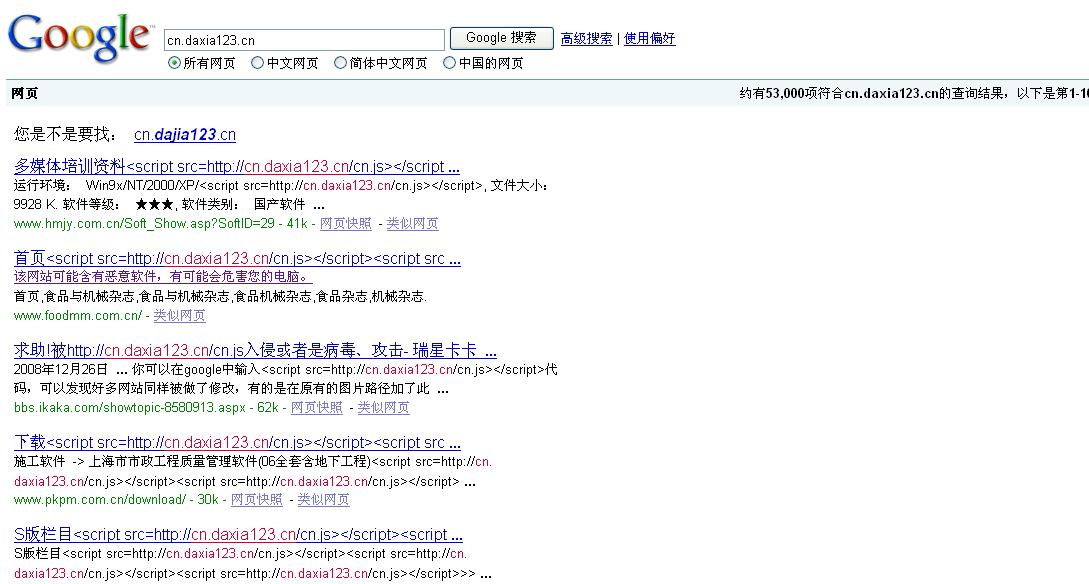Click the snippet date 2008年12月26日

point(61,369)
